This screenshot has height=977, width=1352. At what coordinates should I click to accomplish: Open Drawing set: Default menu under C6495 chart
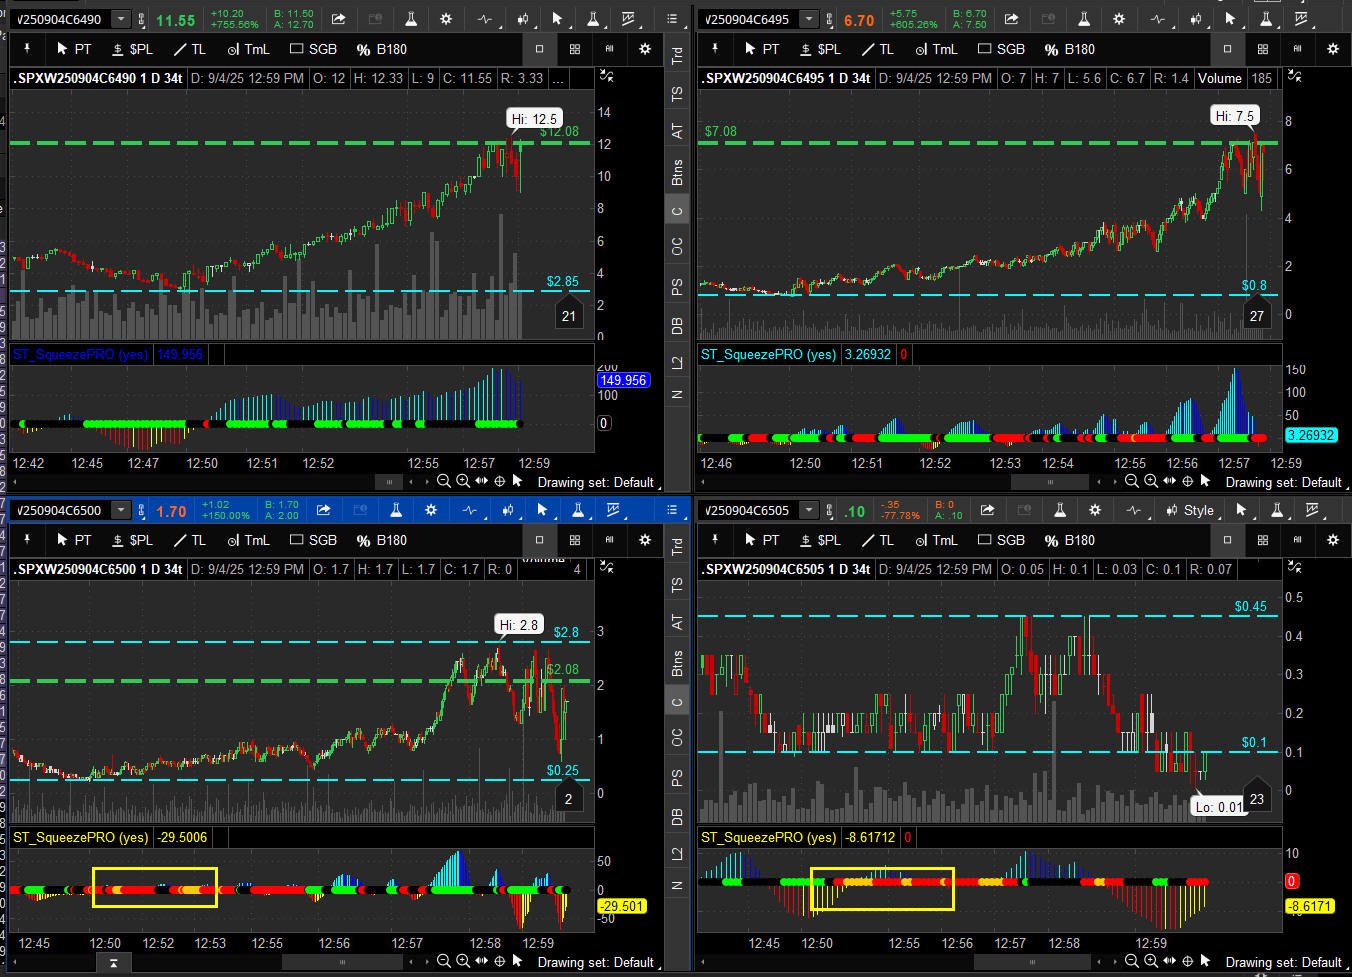coord(1283,482)
